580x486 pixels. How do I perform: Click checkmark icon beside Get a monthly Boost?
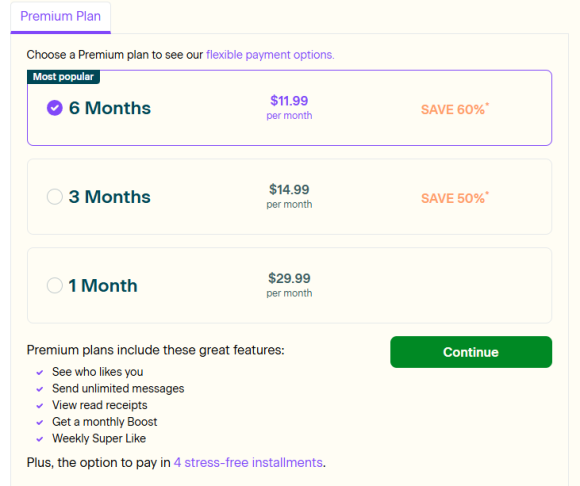(x=40, y=422)
